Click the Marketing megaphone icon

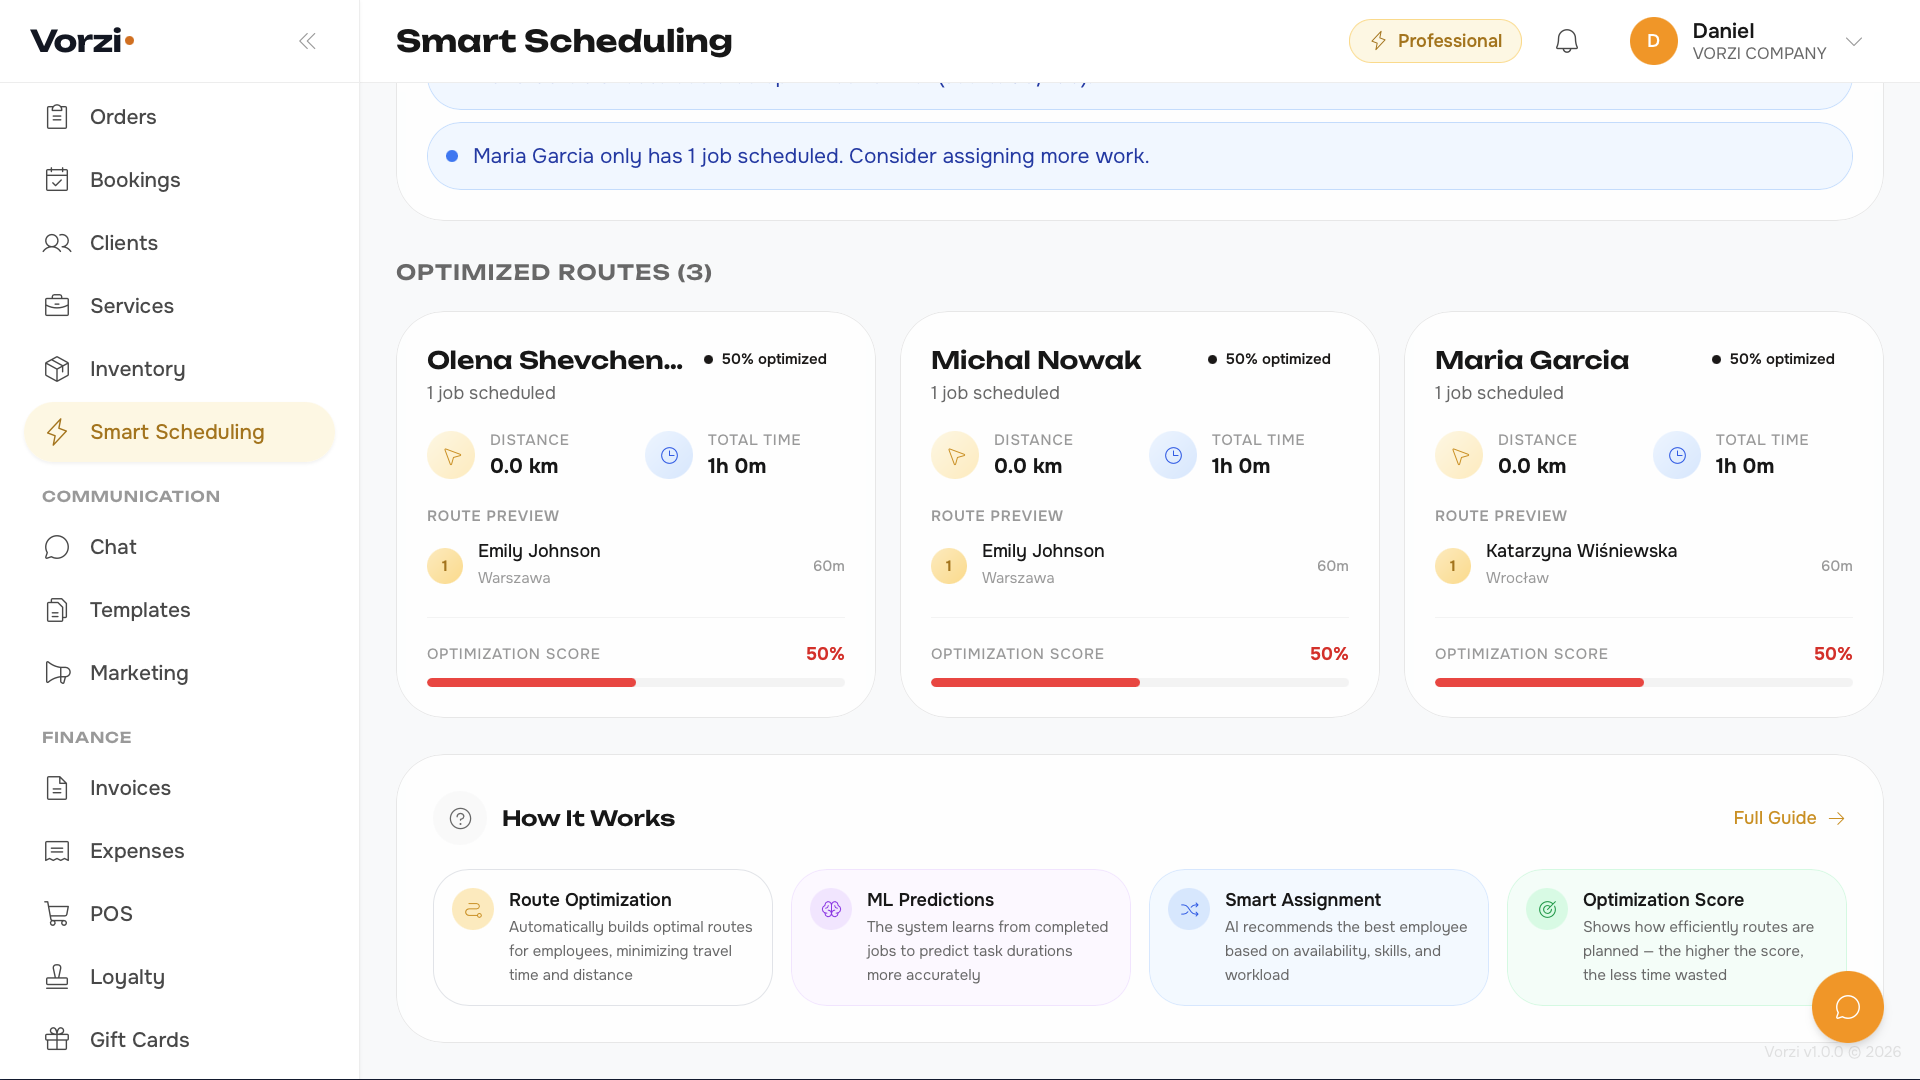pyautogui.click(x=57, y=673)
